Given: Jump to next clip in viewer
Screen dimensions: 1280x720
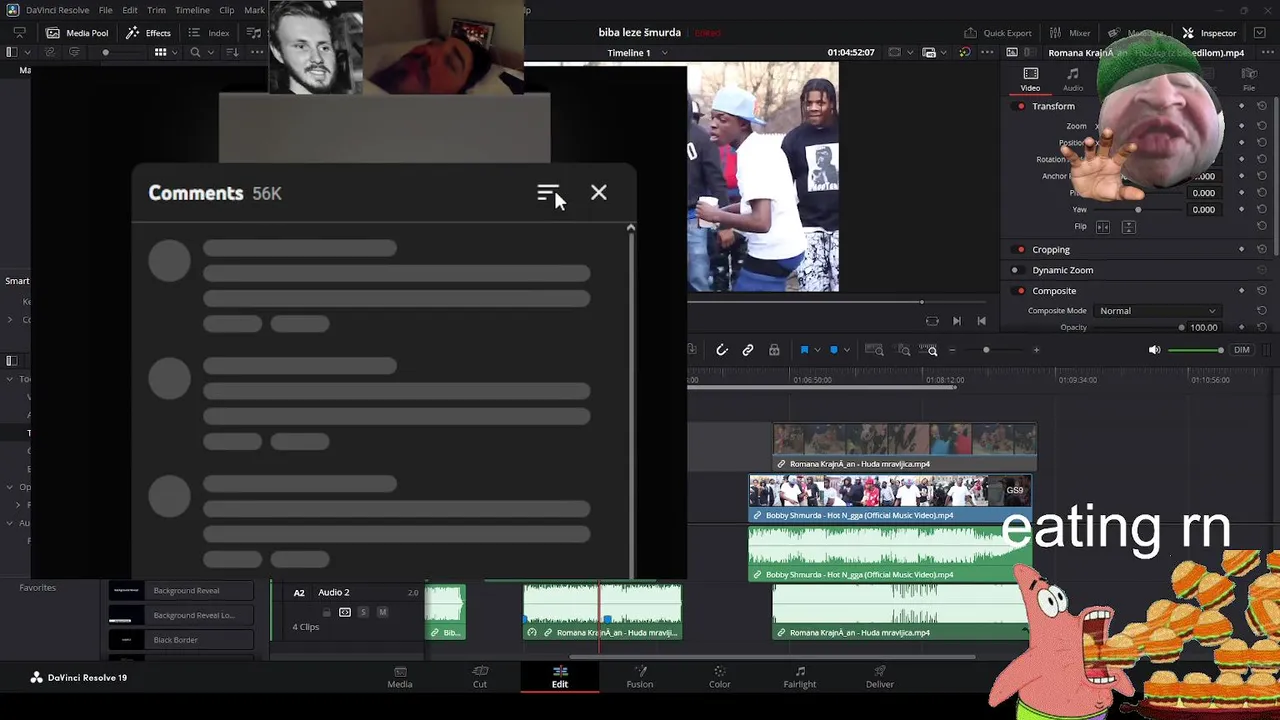Looking at the screenshot, I should point(957,321).
